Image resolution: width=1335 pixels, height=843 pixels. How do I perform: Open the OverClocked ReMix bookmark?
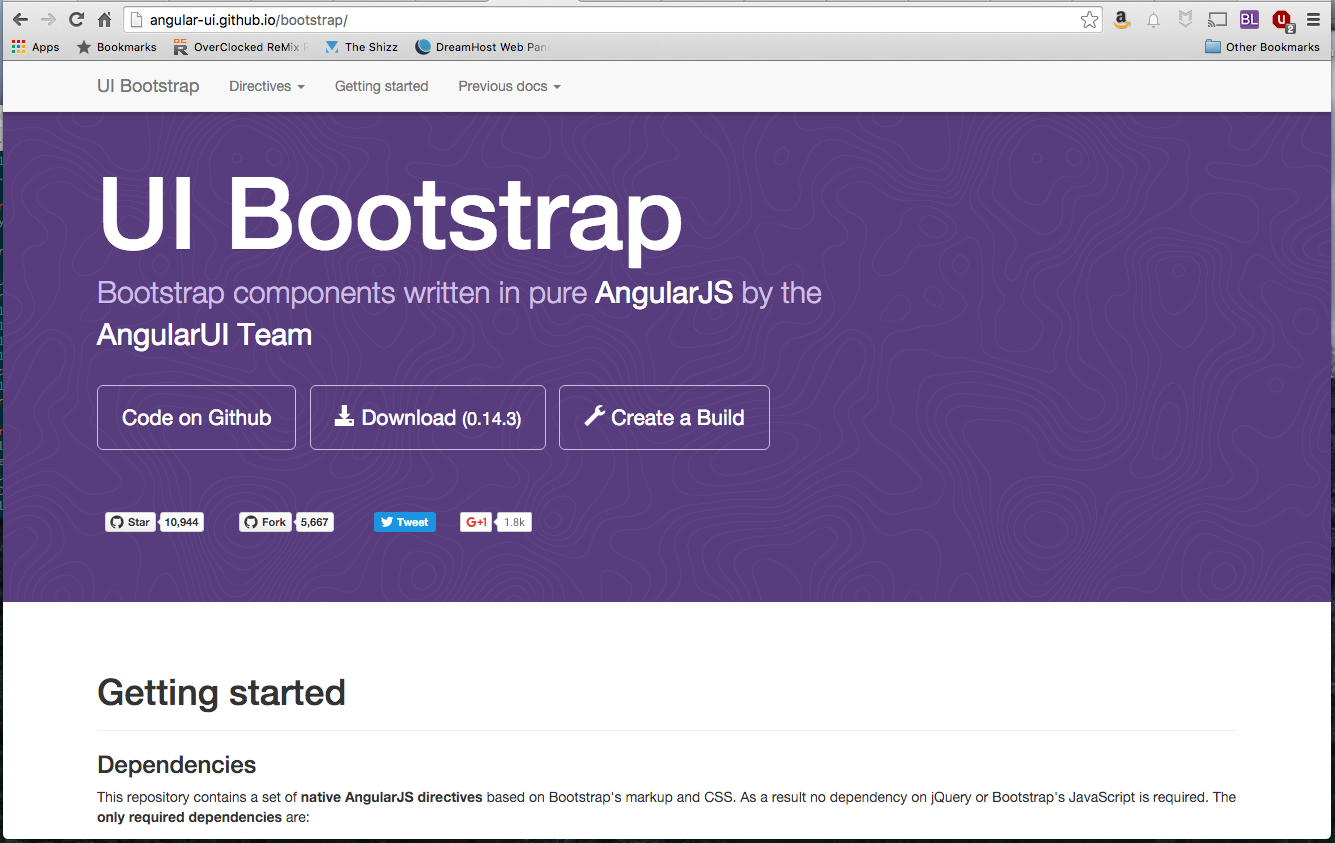click(x=240, y=47)
